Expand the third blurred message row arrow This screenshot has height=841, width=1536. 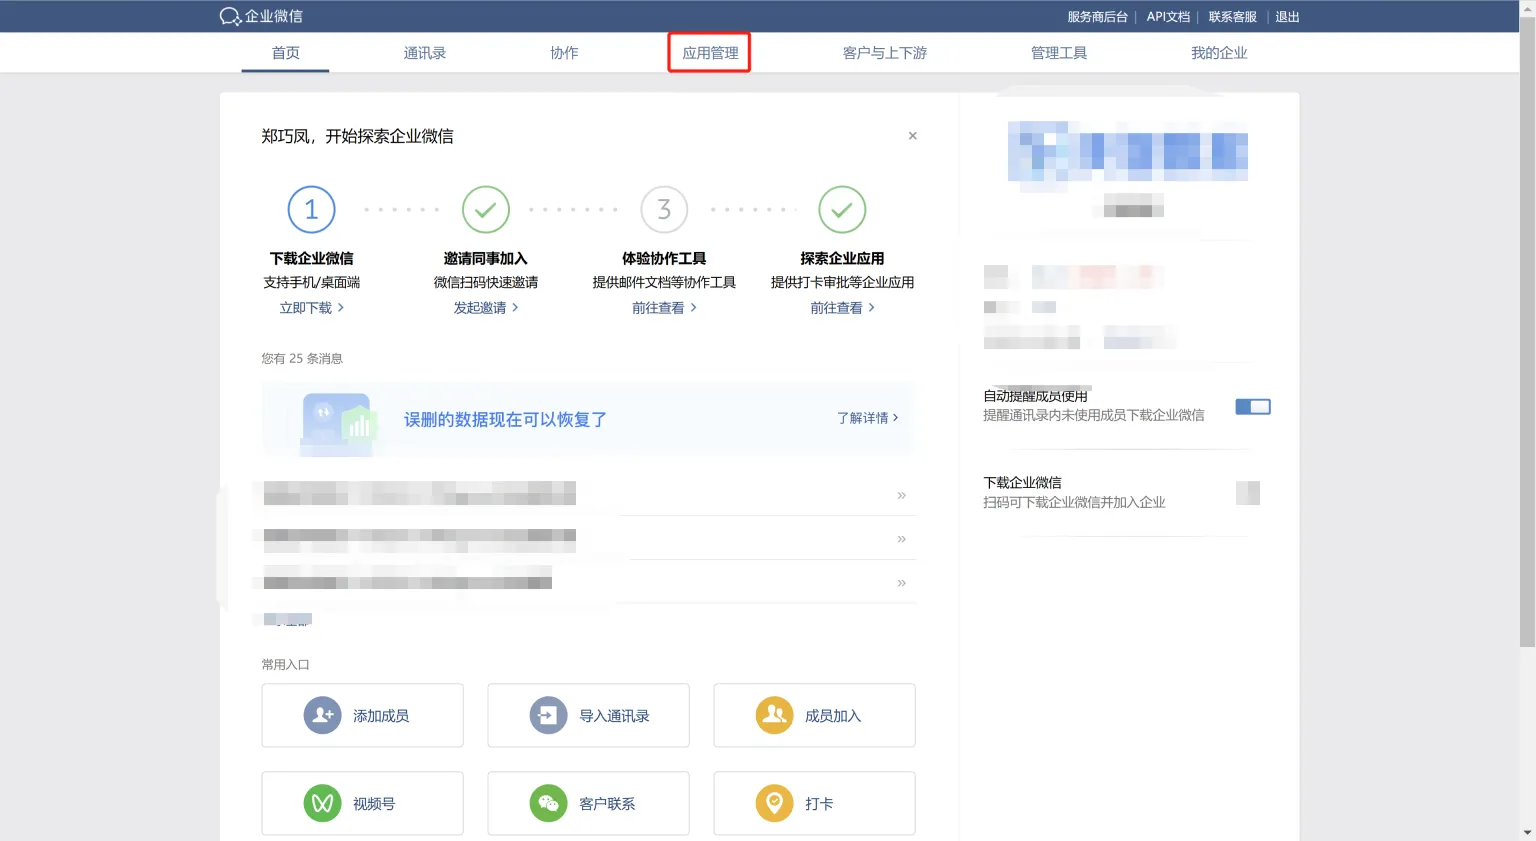901,583
